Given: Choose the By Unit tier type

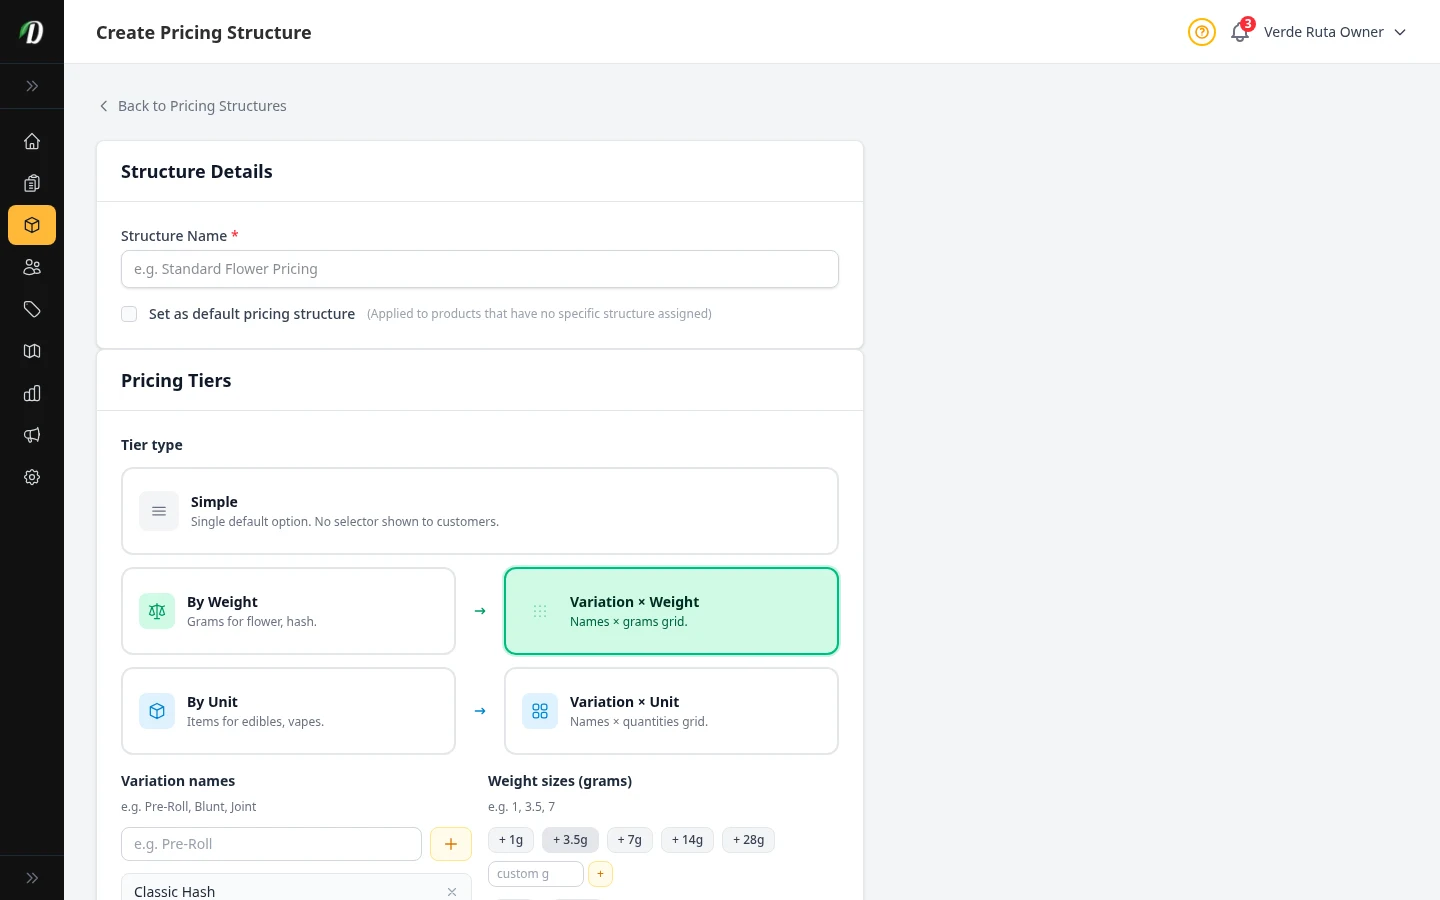Looking at the screenshot, I should click(x=288, y=710).
